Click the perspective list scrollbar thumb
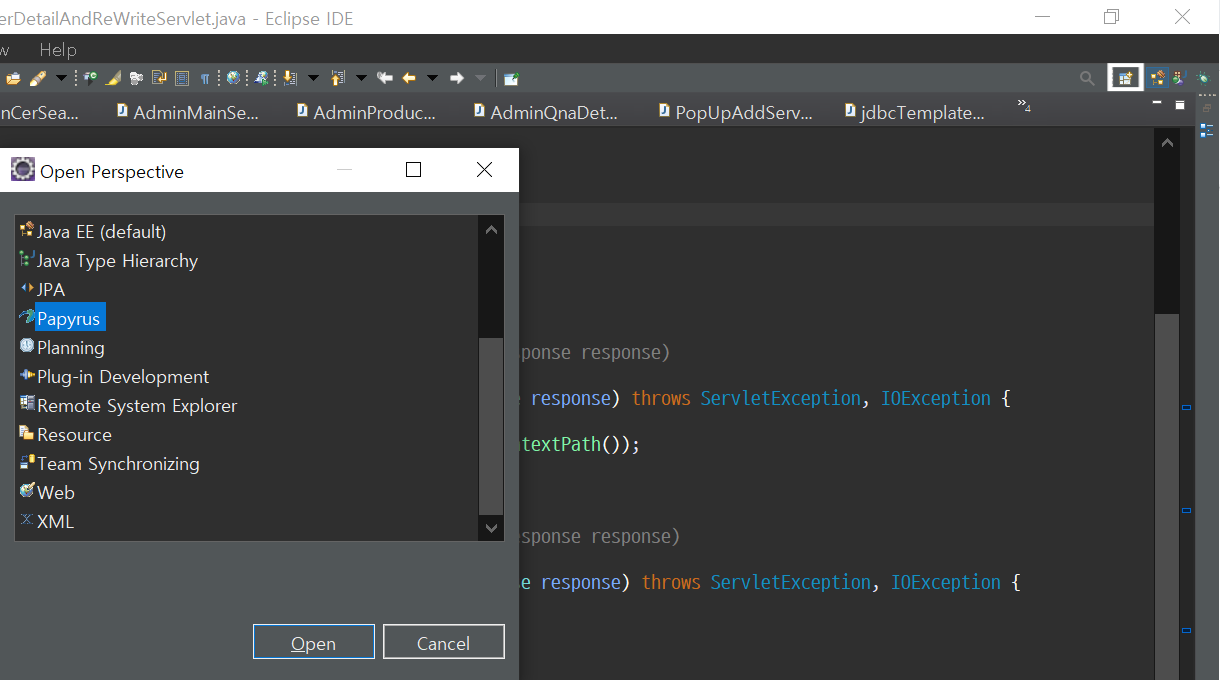The height and width of the screenshot is (680, 1220). 491,425
